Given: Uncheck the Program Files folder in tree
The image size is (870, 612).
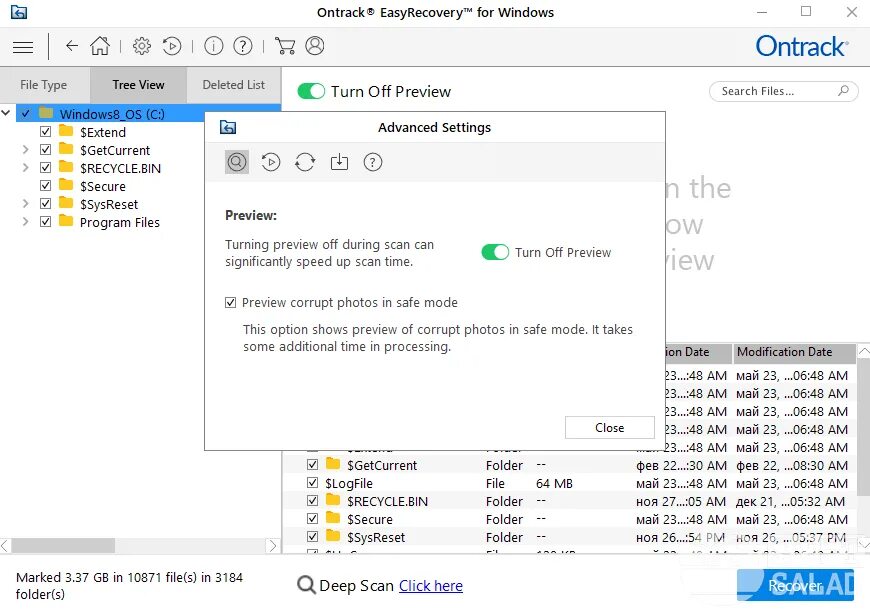Looking at the screenshot, I should (45, 222).
